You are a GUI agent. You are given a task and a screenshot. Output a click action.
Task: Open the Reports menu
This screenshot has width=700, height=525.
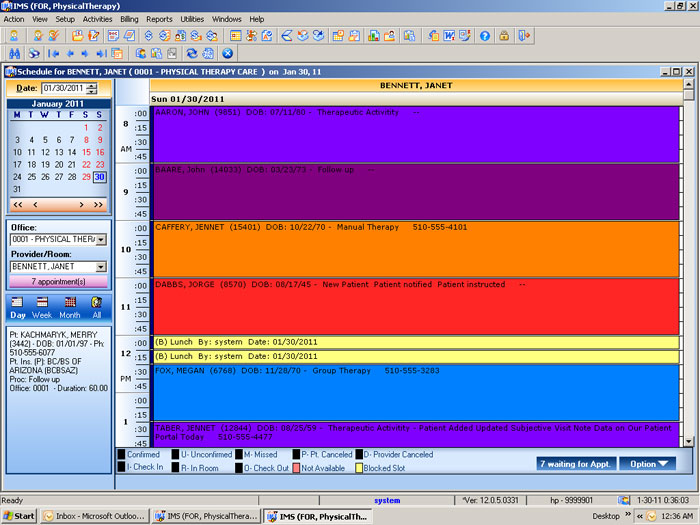tap(159, 19)
